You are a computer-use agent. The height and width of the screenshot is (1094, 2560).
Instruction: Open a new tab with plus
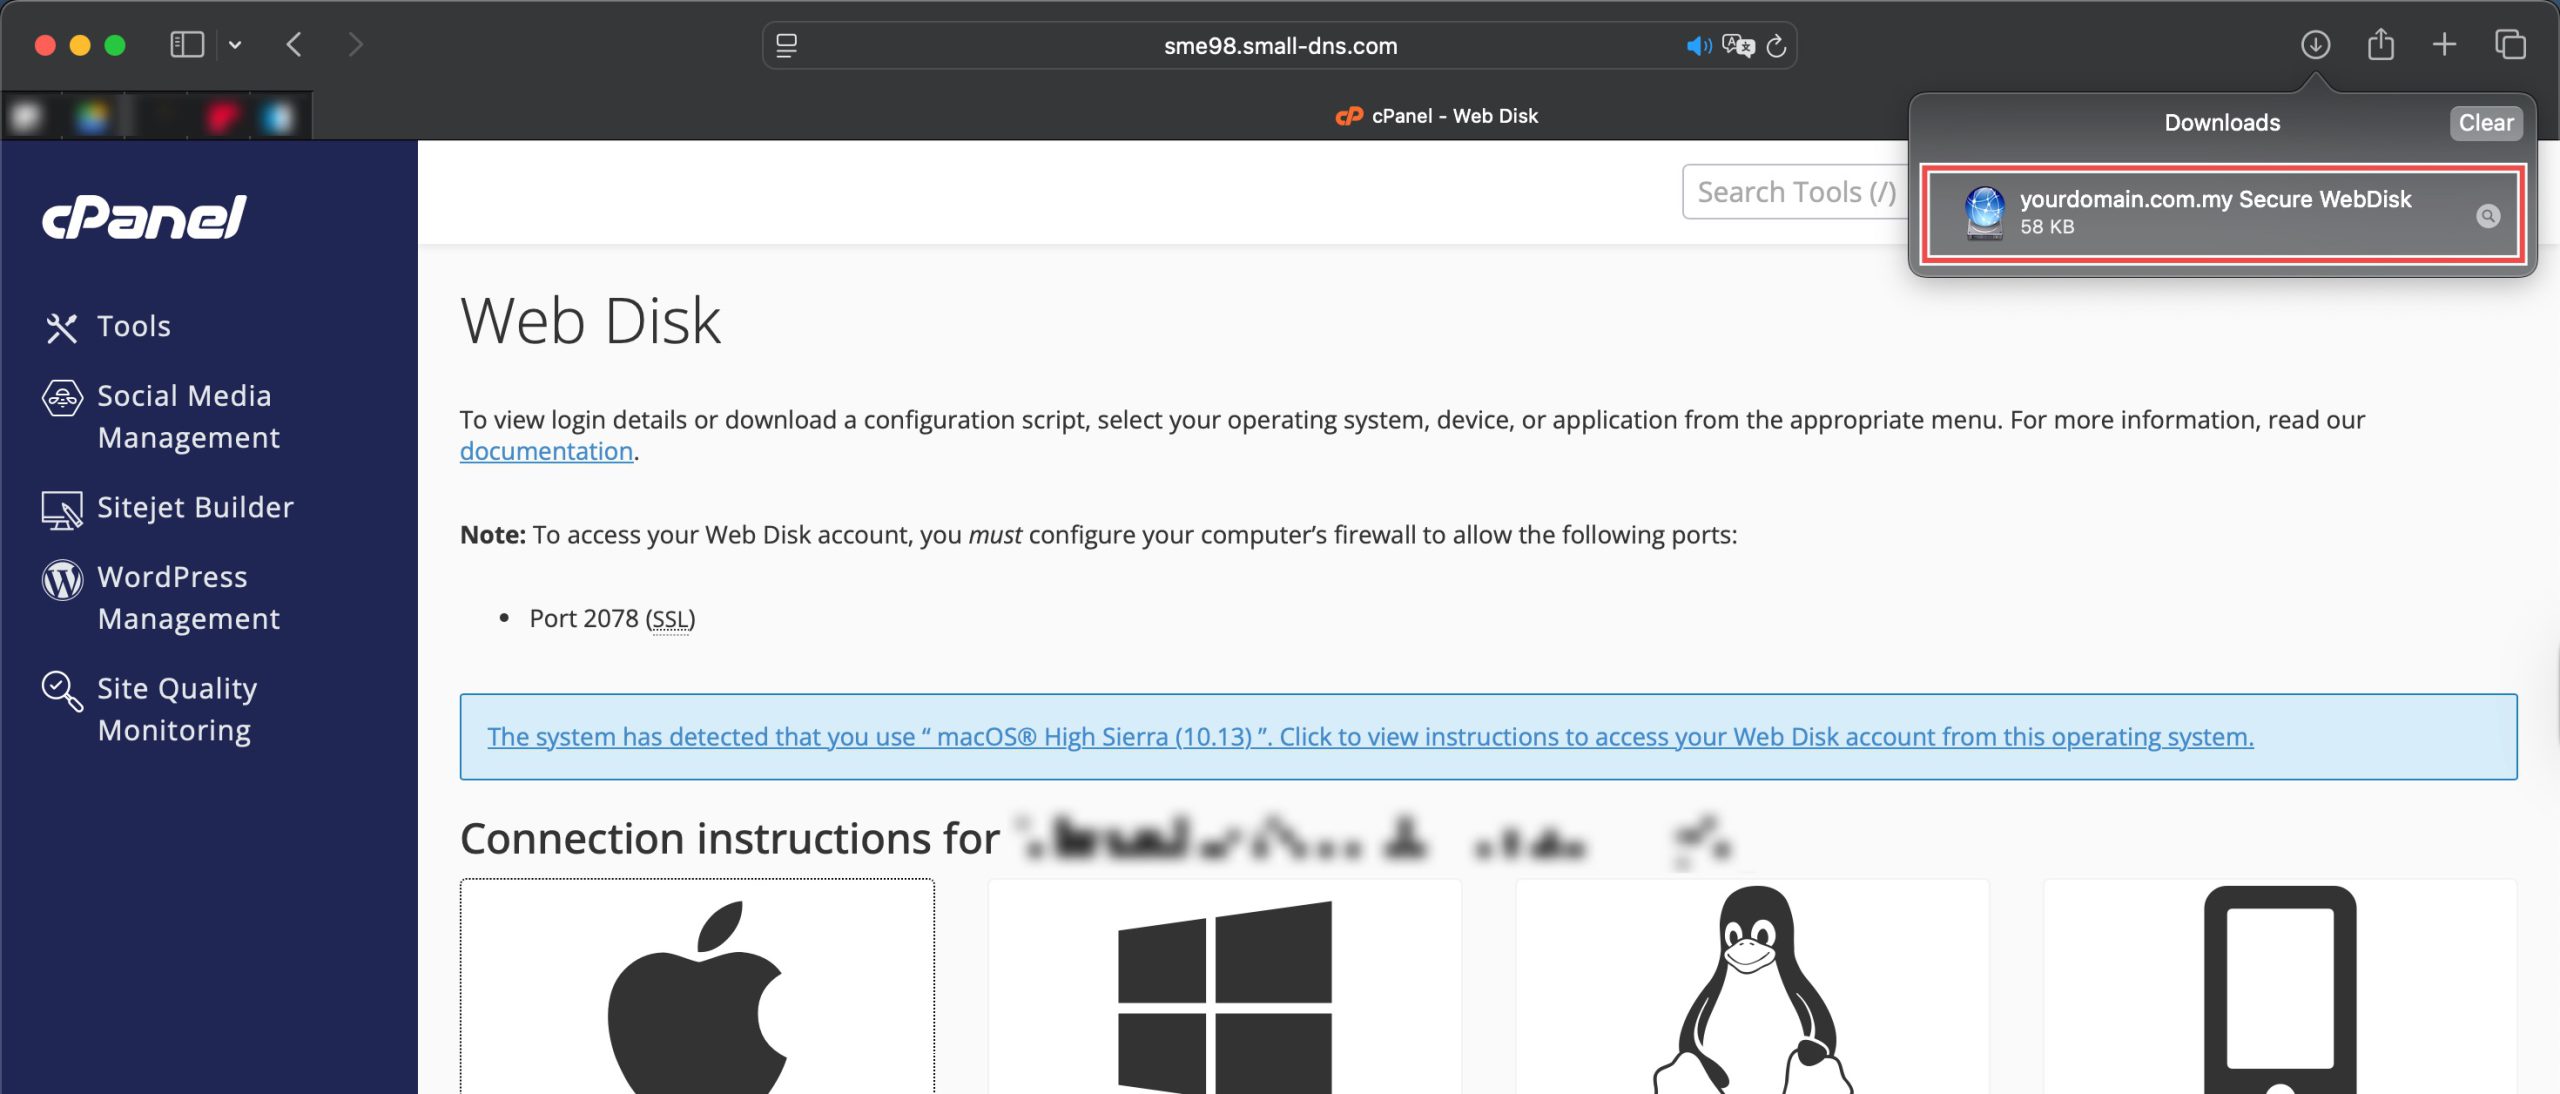tap(2444, 45)
